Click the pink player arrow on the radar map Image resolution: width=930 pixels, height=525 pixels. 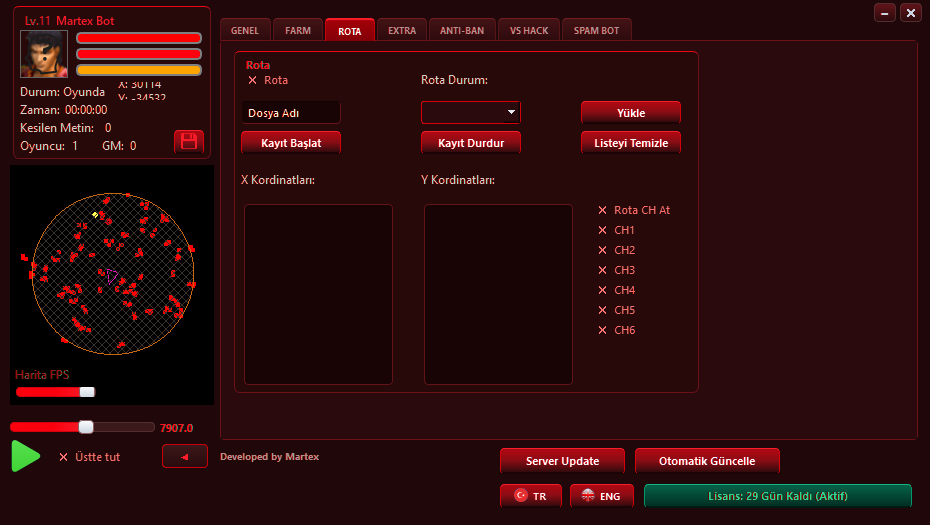tap(112, 276)
